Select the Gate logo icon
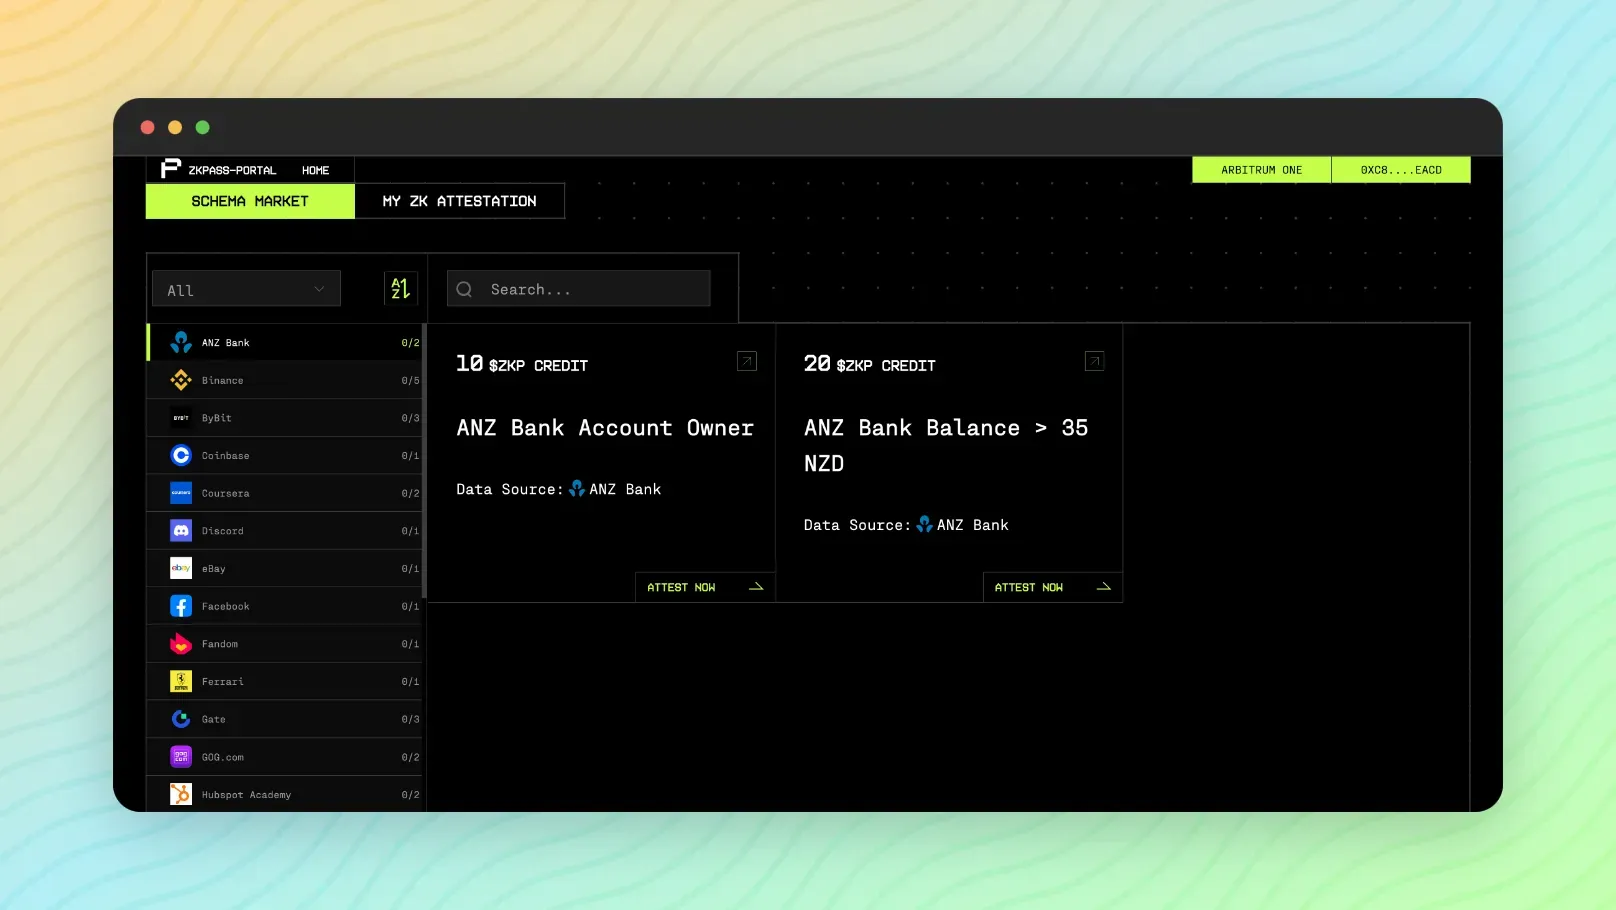The height and width of the screenshot is (910, 1616). [181, 719]
